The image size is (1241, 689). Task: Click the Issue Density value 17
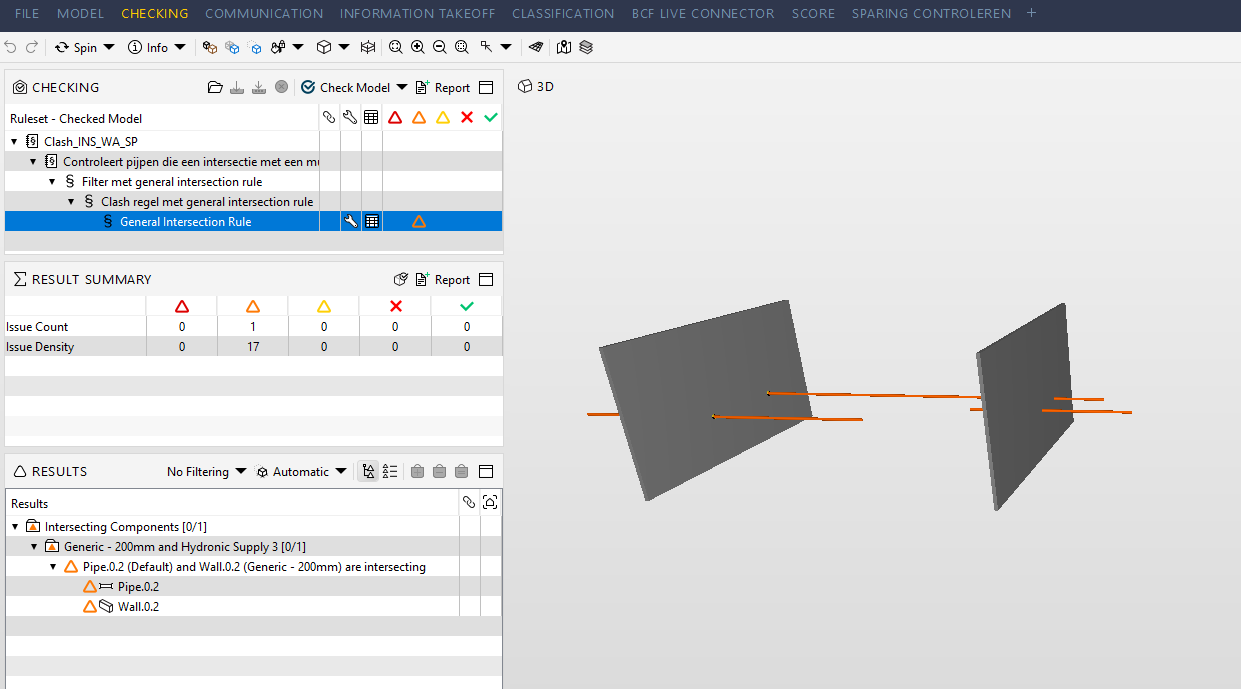click(x=253, y=347)
